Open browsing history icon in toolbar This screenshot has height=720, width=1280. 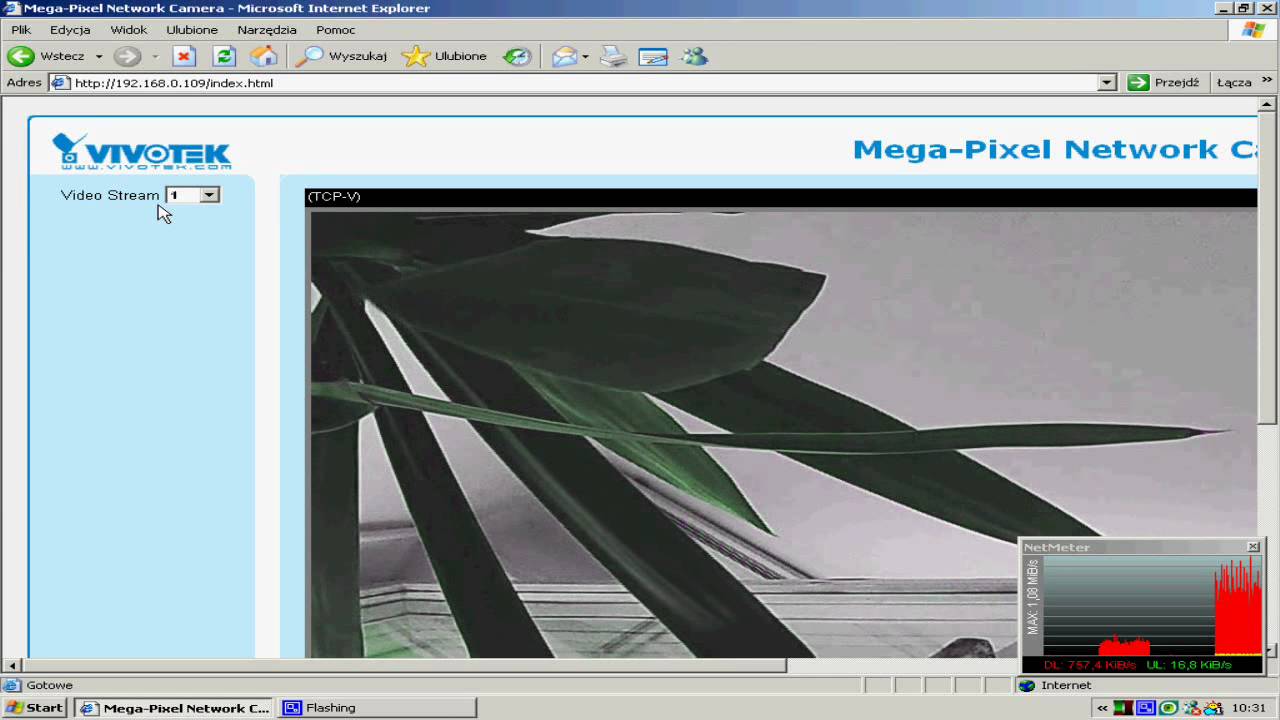[517, 56]
